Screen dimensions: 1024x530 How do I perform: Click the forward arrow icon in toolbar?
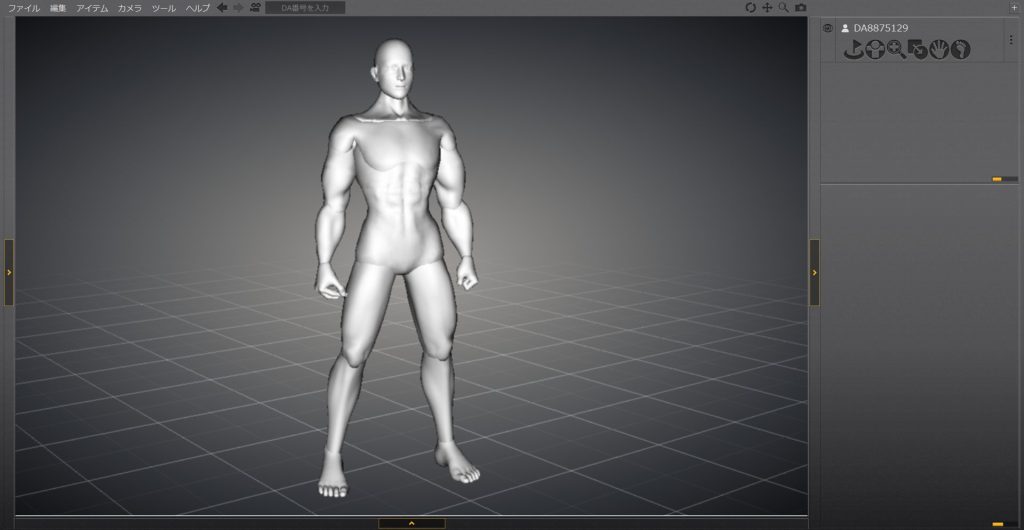(x=238, y=8)
